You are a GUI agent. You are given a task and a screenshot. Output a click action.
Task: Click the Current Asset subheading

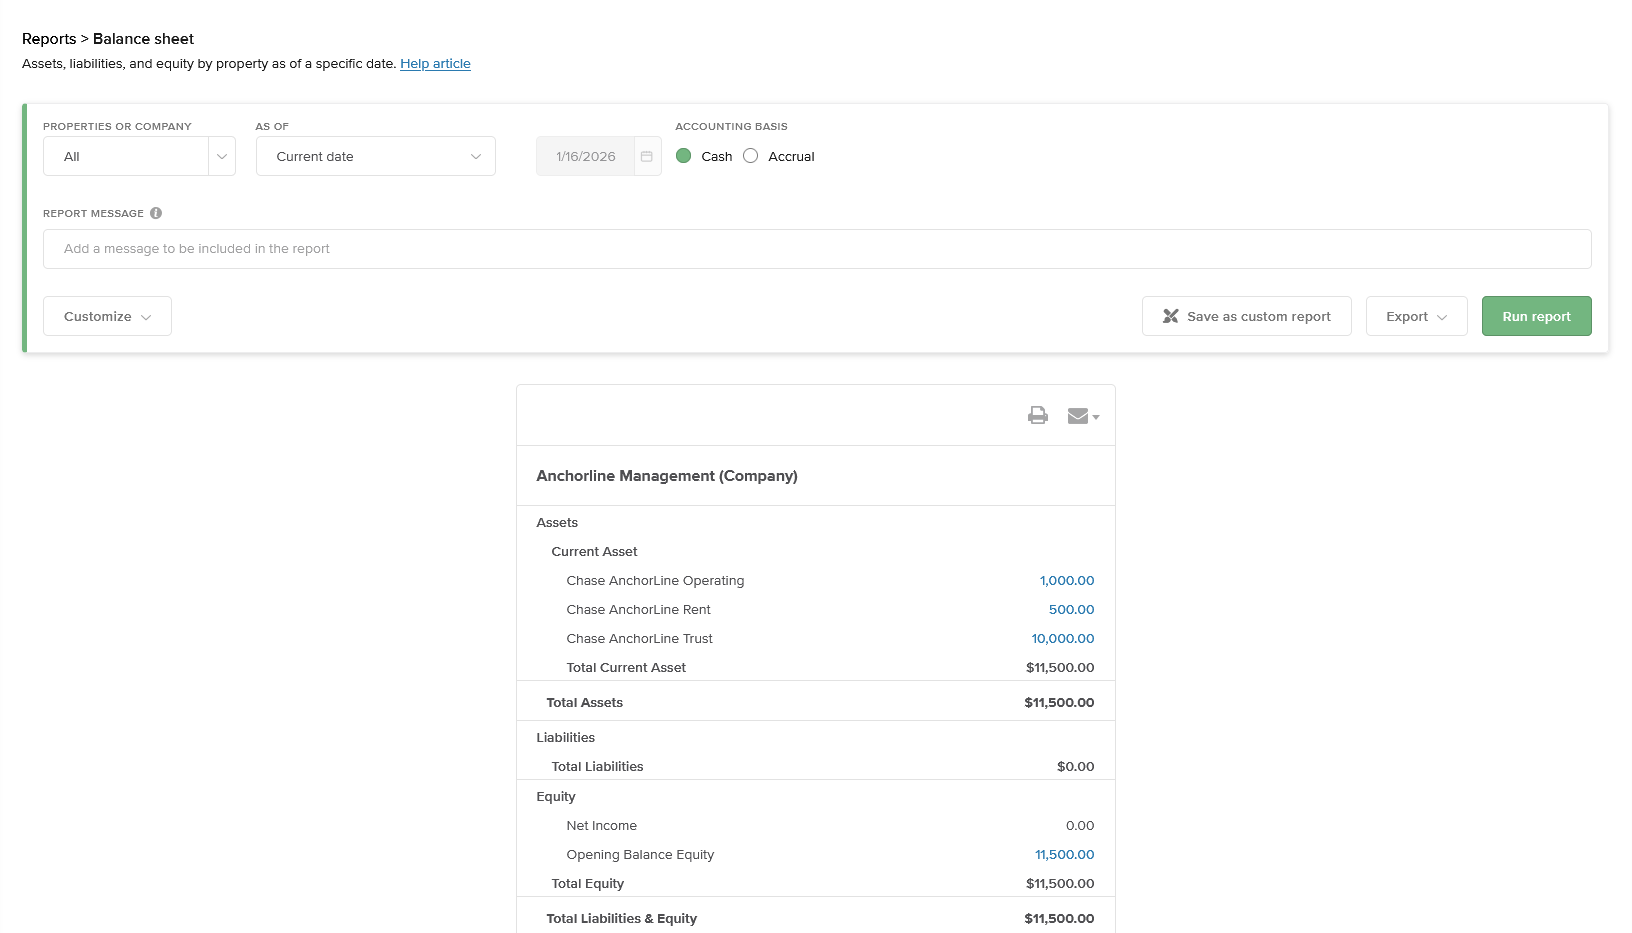coord(594,551)
